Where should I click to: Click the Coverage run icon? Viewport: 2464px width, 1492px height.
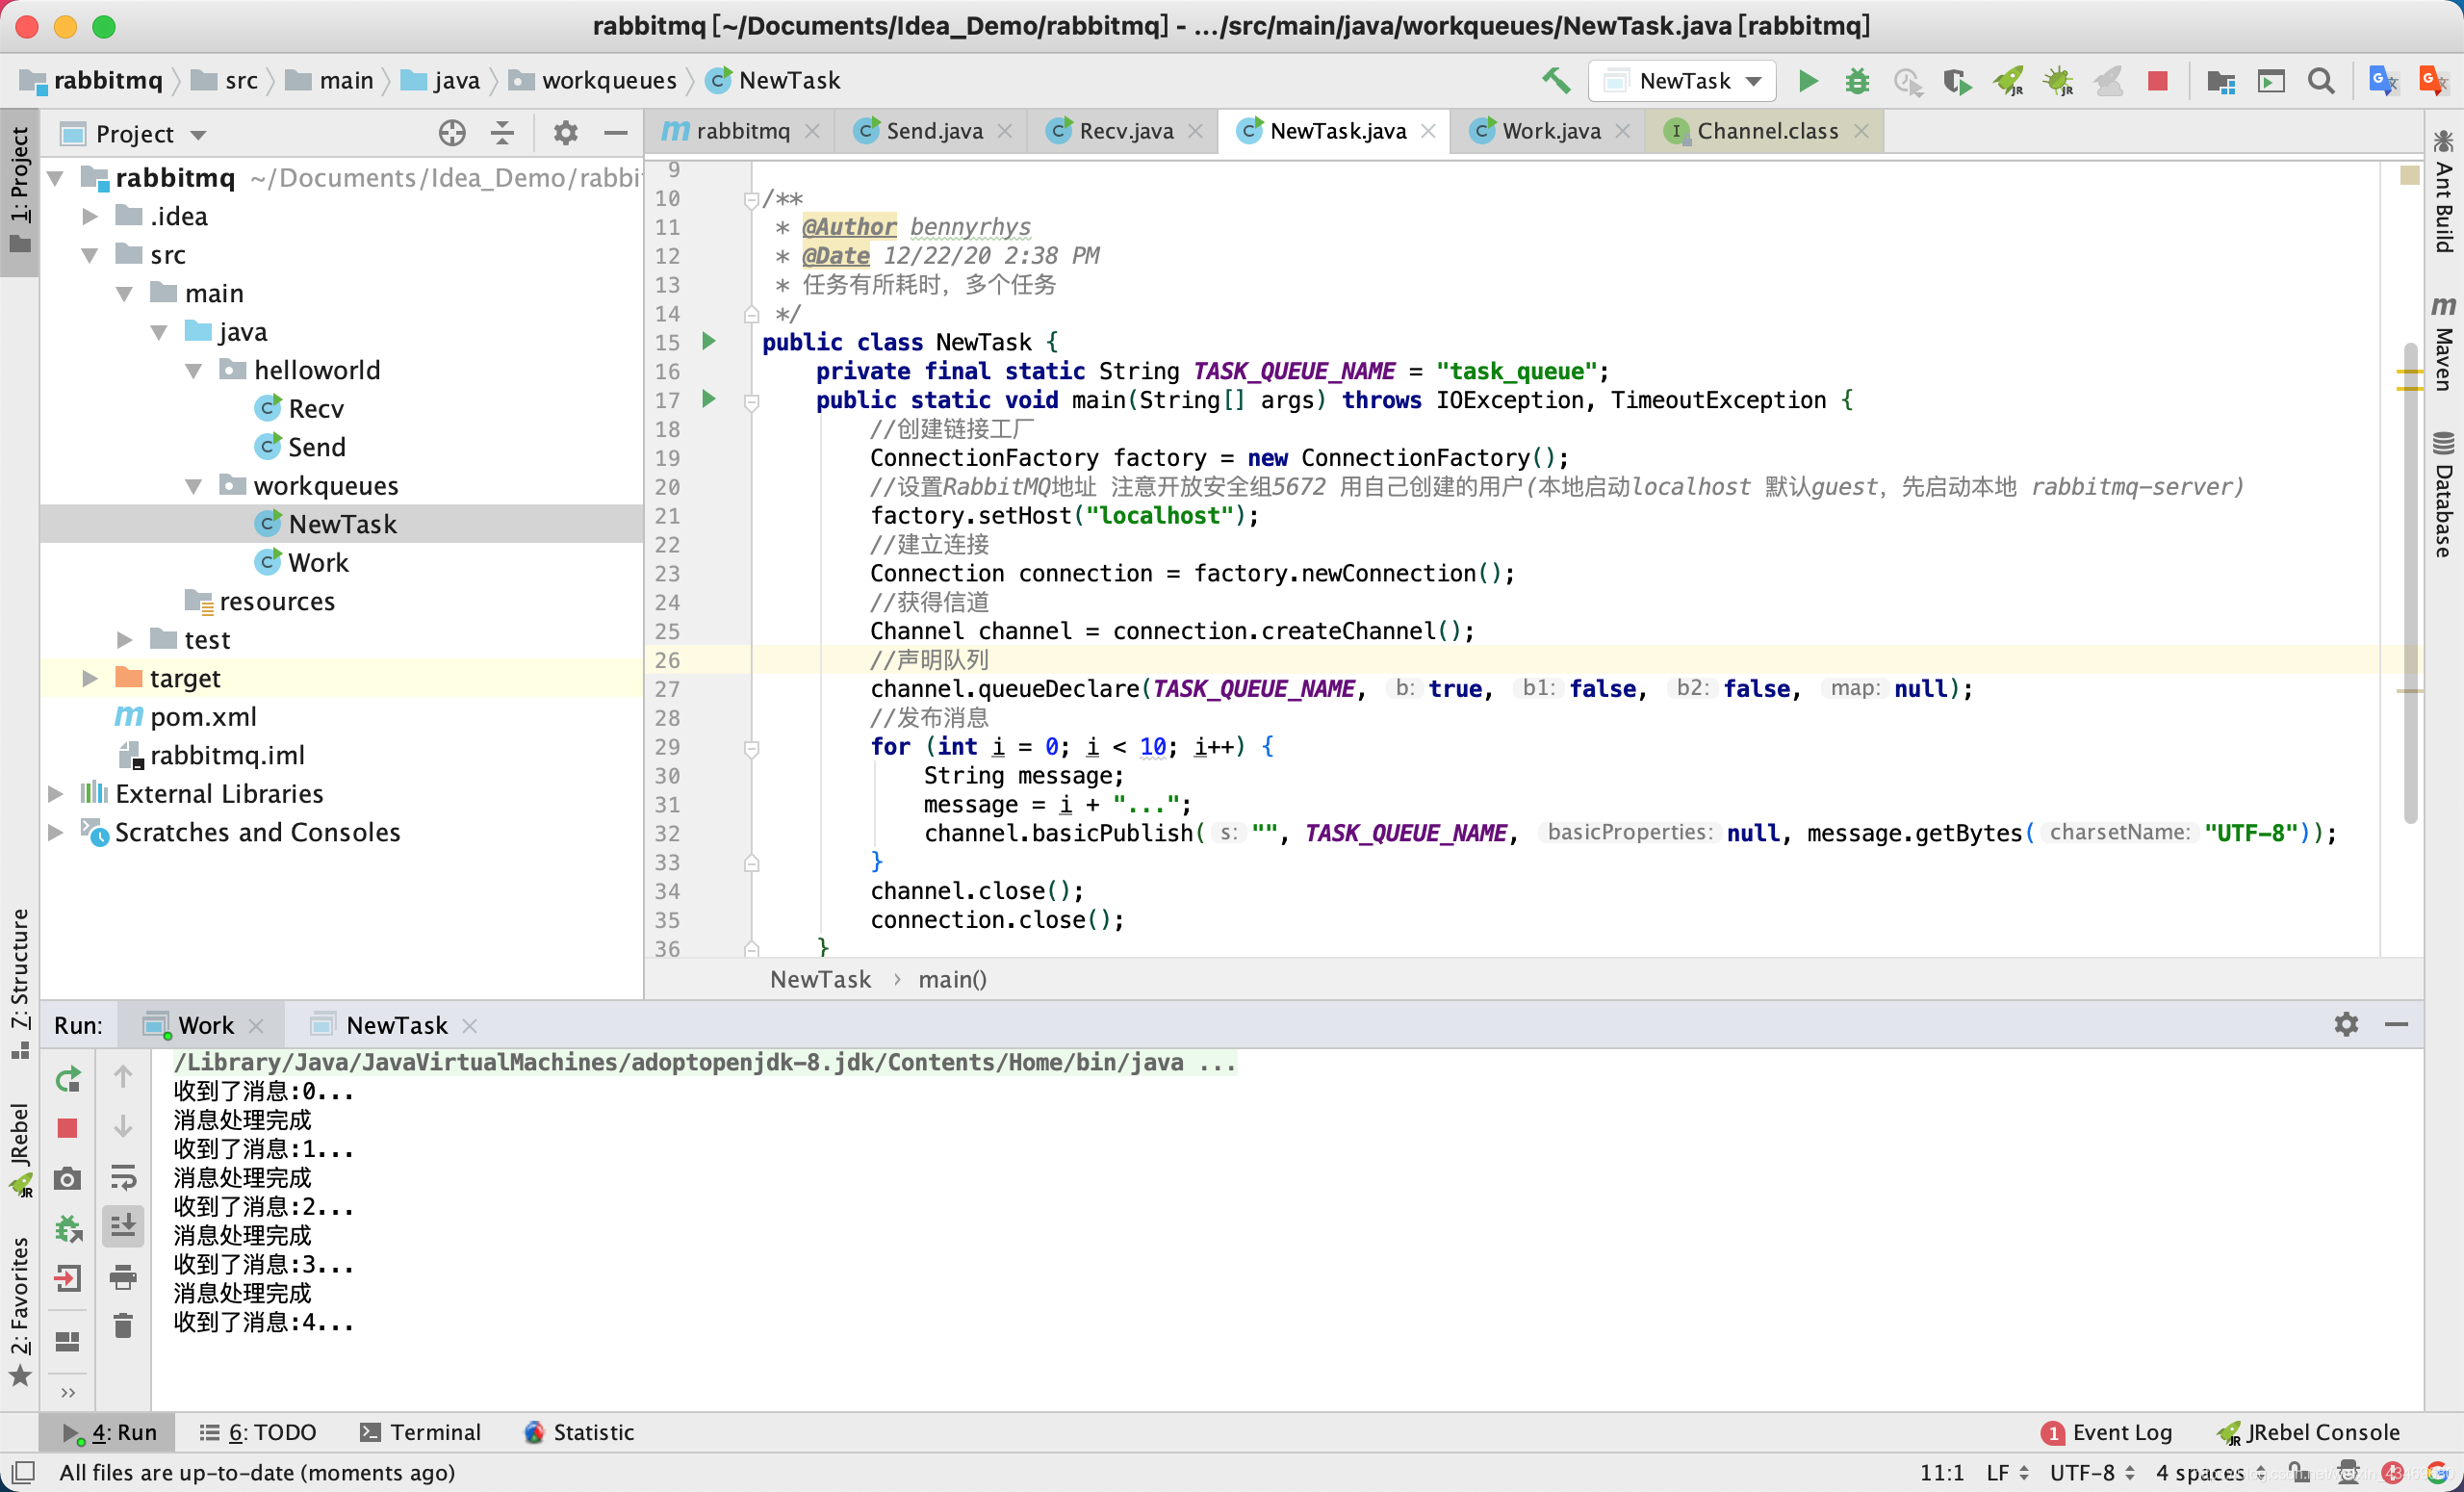click(1957, 79)
